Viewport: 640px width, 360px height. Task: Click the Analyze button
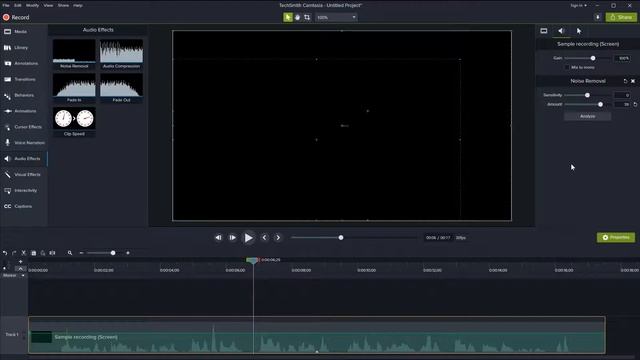[x=587, y=116]
